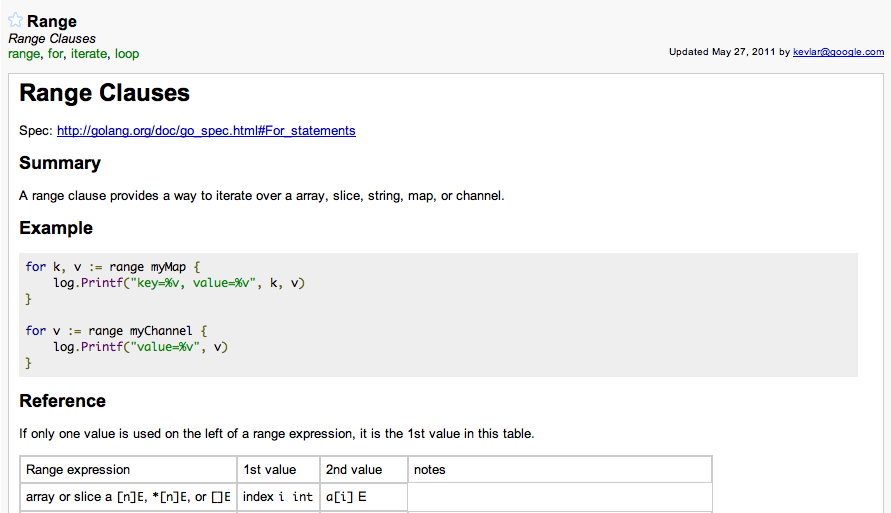Click the 'index i int' table cell
The image size is (891, 513).
tap(278, 497)
